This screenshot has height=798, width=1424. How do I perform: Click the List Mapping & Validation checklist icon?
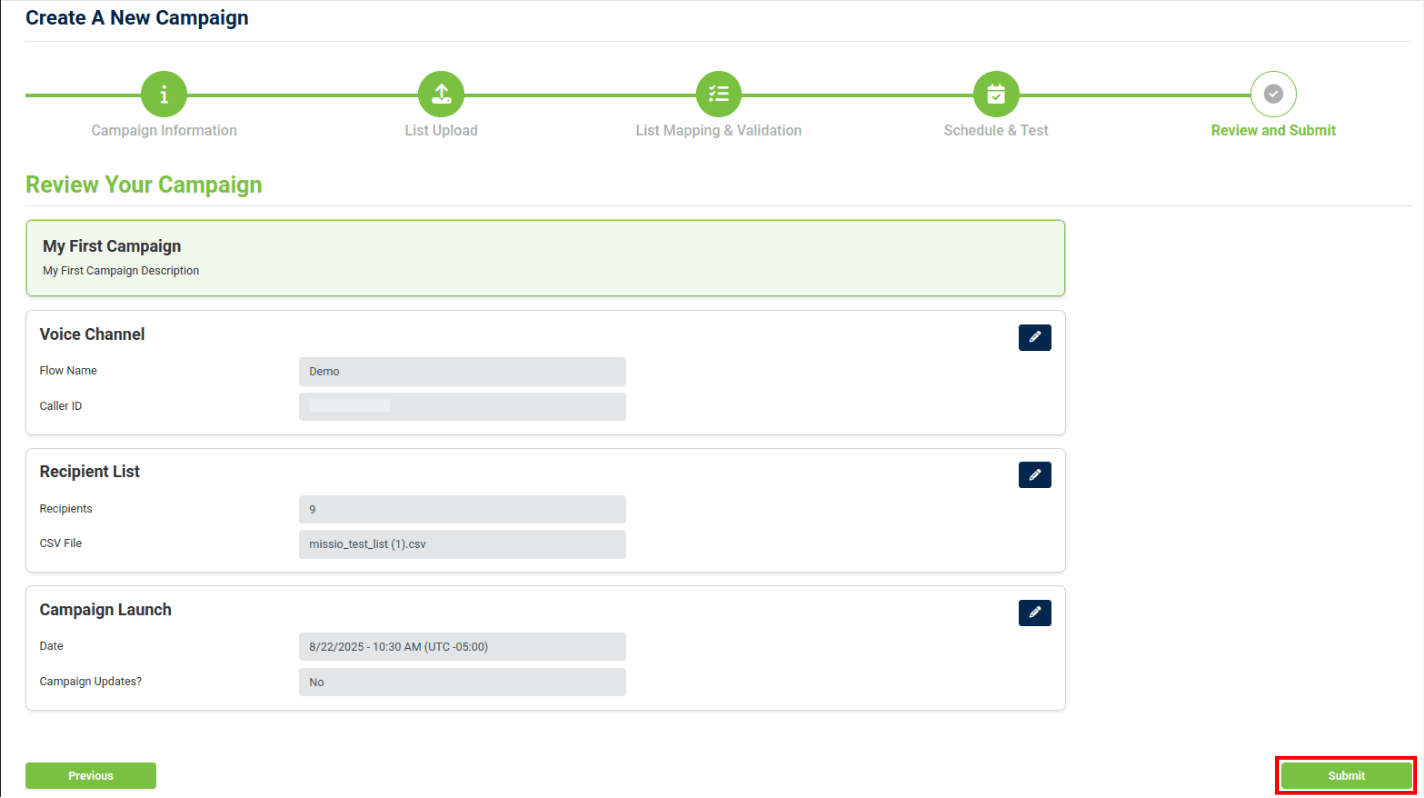[718, 94]
